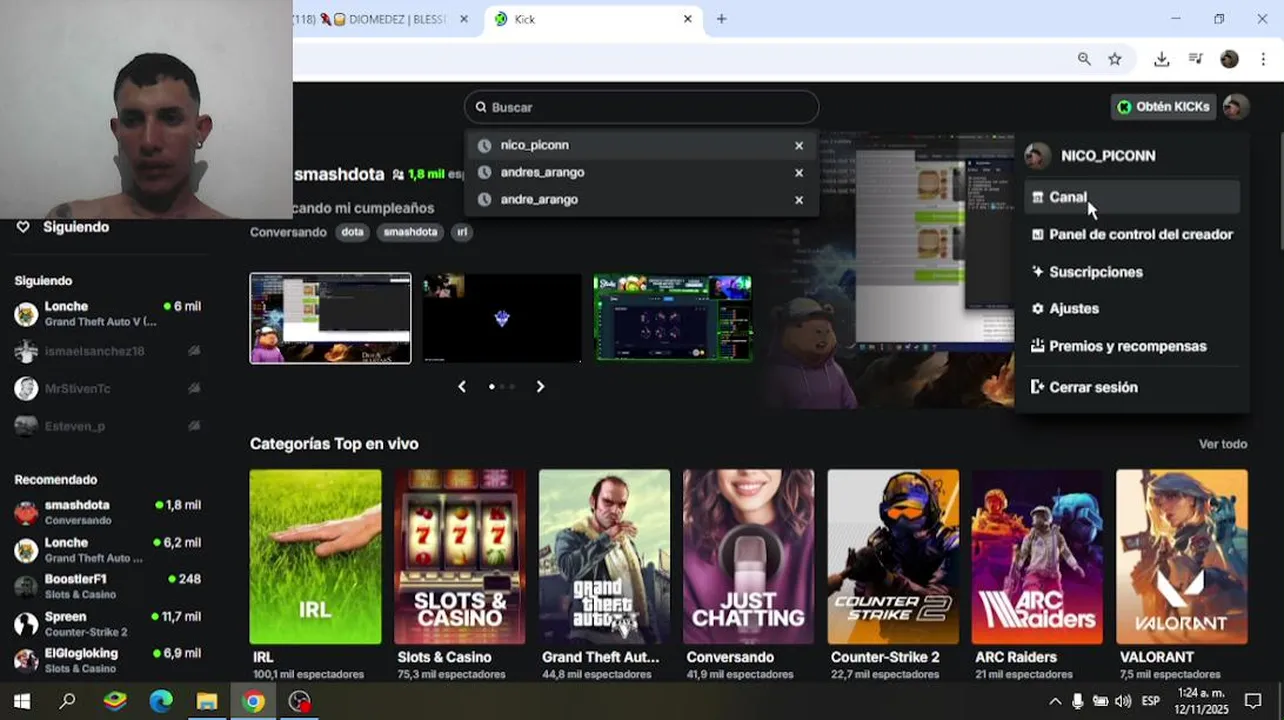This screenshot has height=720, width=1284.
Task: Open Suscripciones in profile menu
Action: point(1132,272)
